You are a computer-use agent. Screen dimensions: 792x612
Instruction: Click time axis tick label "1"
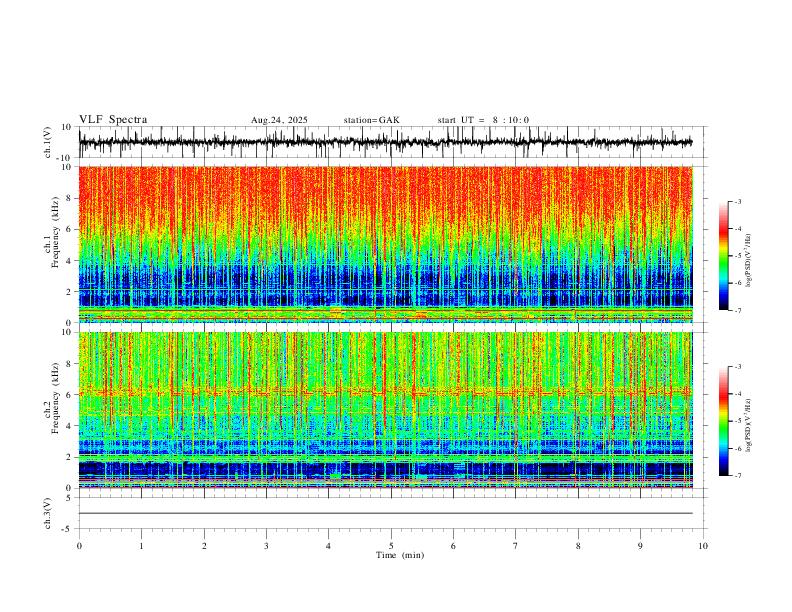pyautogui.click(x=141, y=546)
